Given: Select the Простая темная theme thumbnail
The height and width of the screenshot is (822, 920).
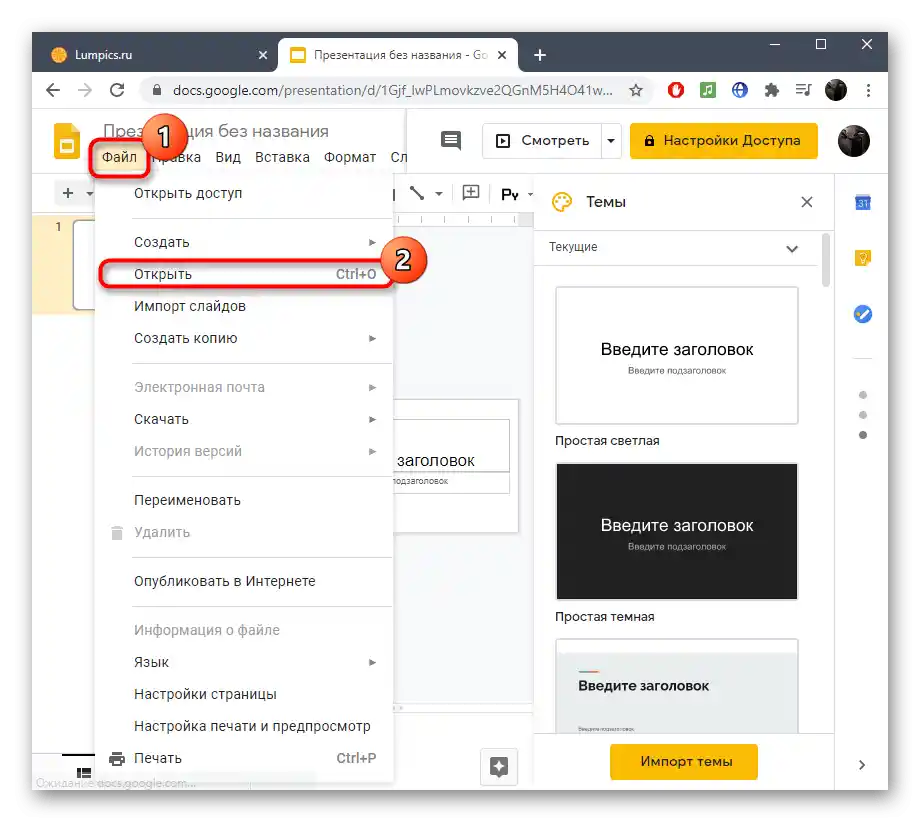Looking at the screenshot, I should (677, 532).
